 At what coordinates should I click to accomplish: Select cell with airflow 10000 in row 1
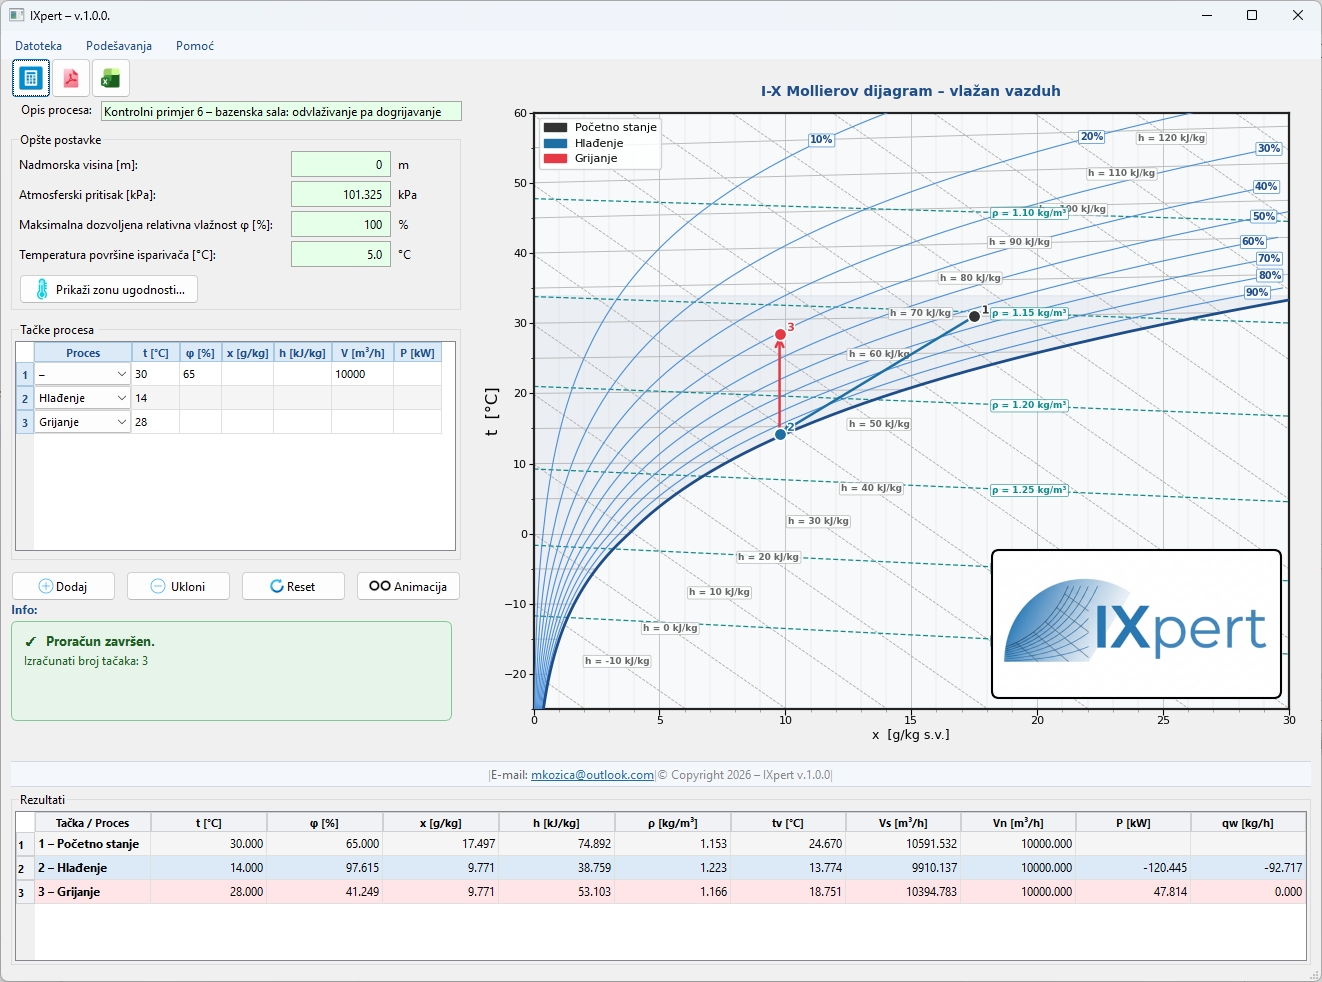tap(362, 374)
